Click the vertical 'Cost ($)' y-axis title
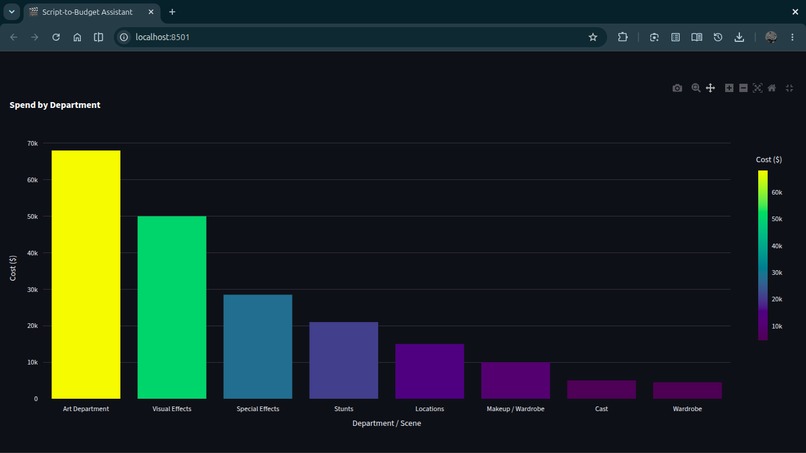Image resolution: width=806 pixels, height=453 pixels. pos(13,268)
